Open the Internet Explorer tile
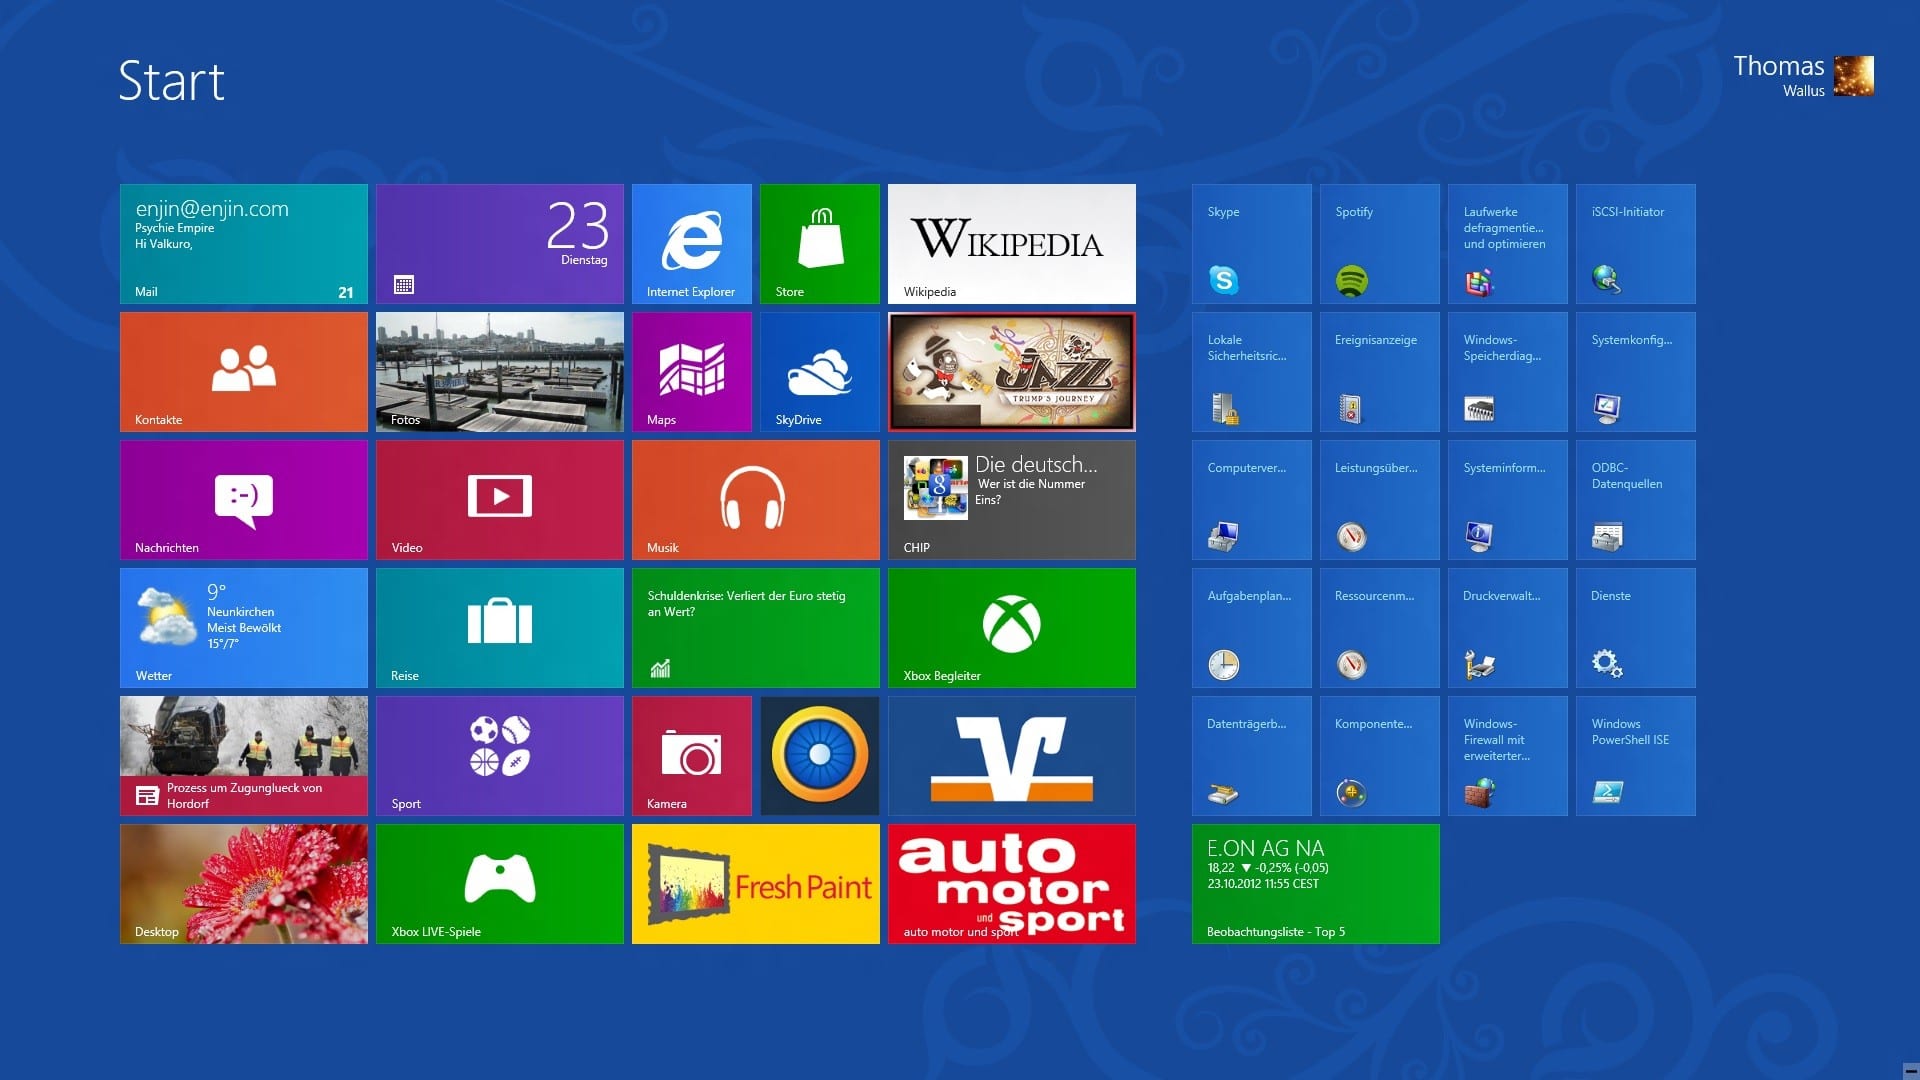 coord(691,243)
